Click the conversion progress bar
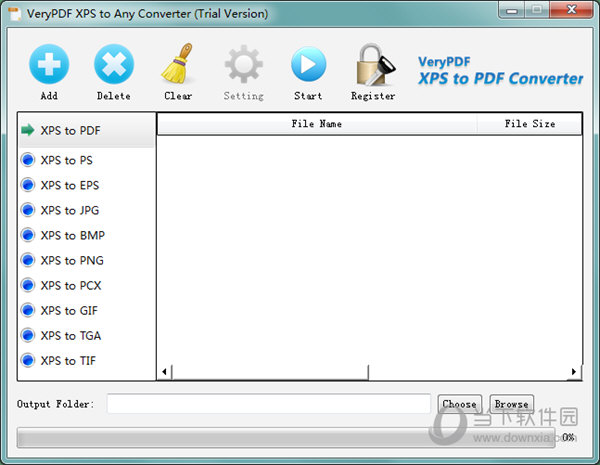 click(285, 437)
